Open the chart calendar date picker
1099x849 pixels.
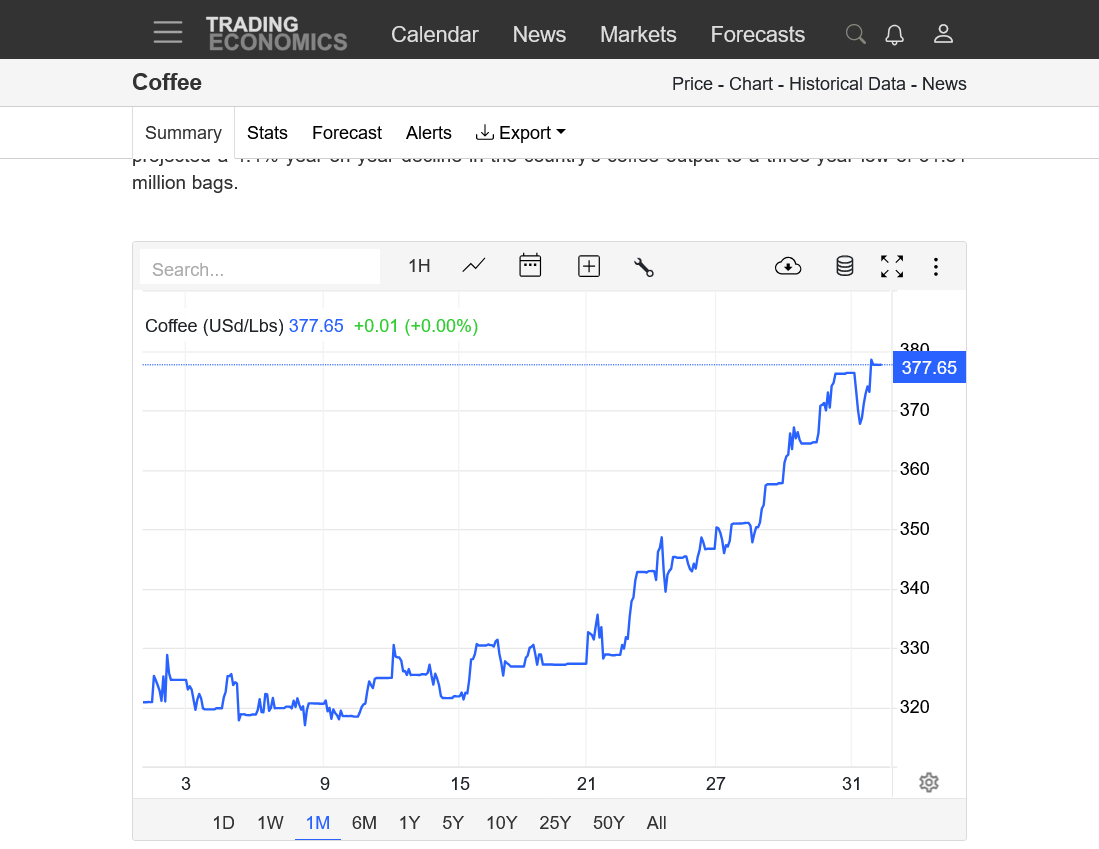pos(530,266)
